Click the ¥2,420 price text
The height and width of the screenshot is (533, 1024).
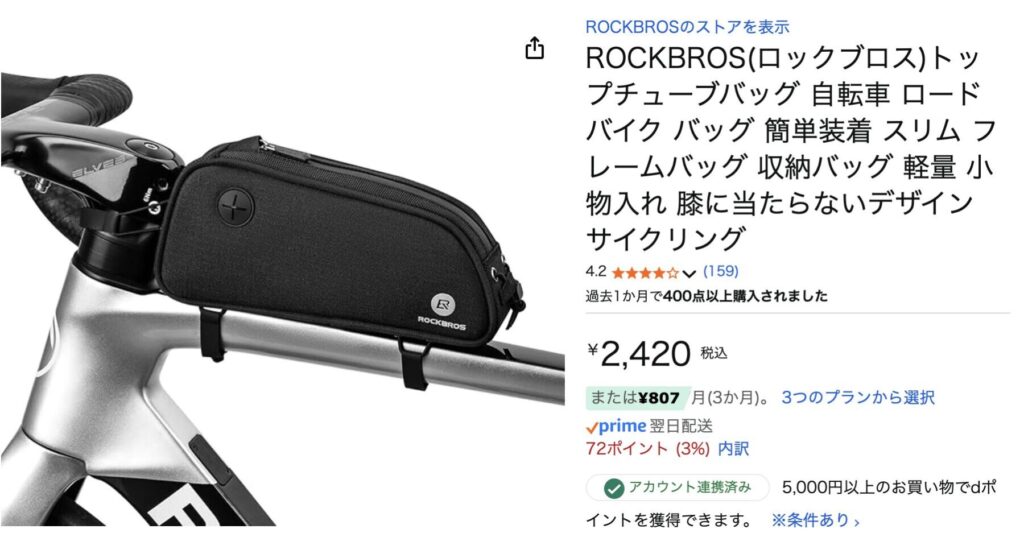point(639,353)
